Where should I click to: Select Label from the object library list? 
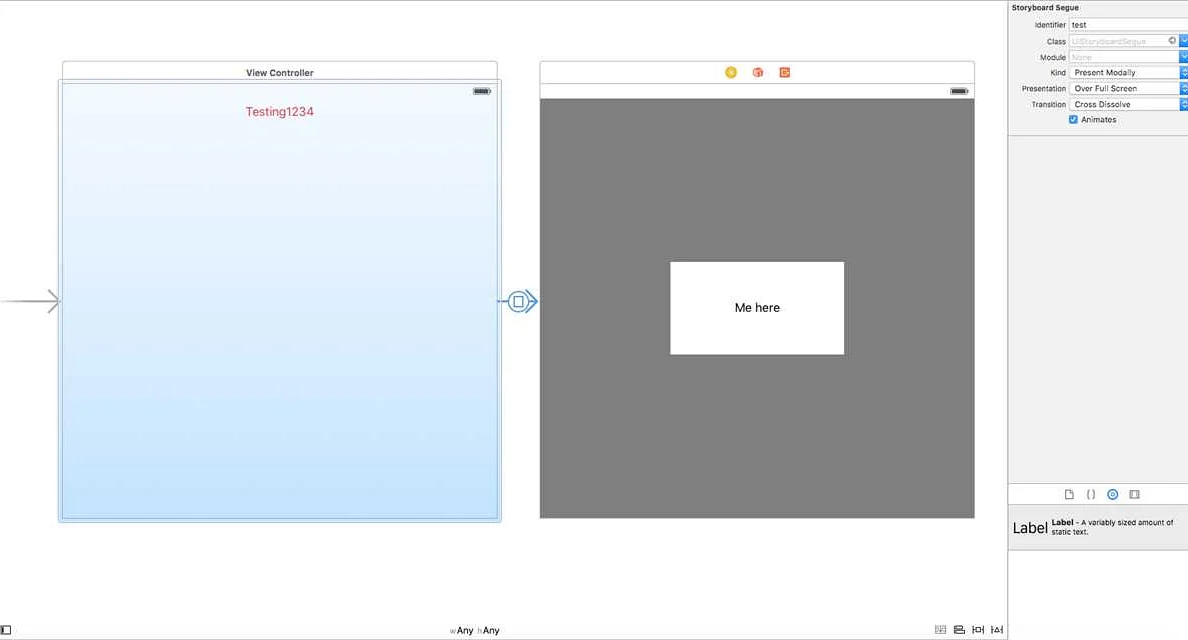point(1095,527)
